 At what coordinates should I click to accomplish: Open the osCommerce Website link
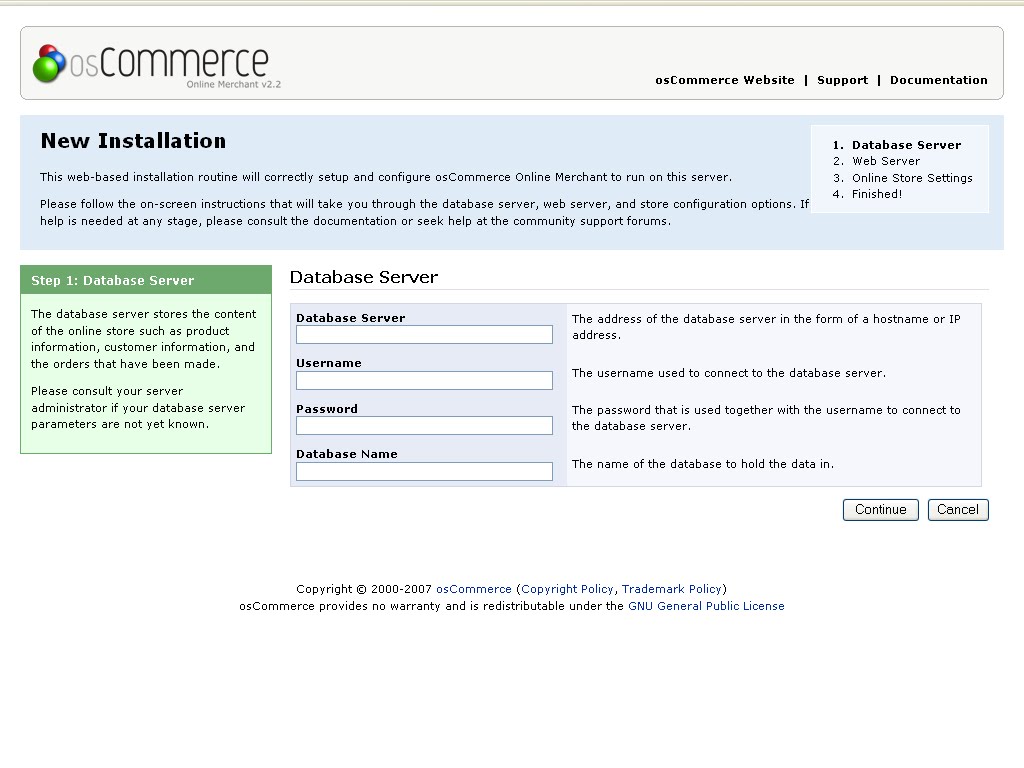(725, 80)
